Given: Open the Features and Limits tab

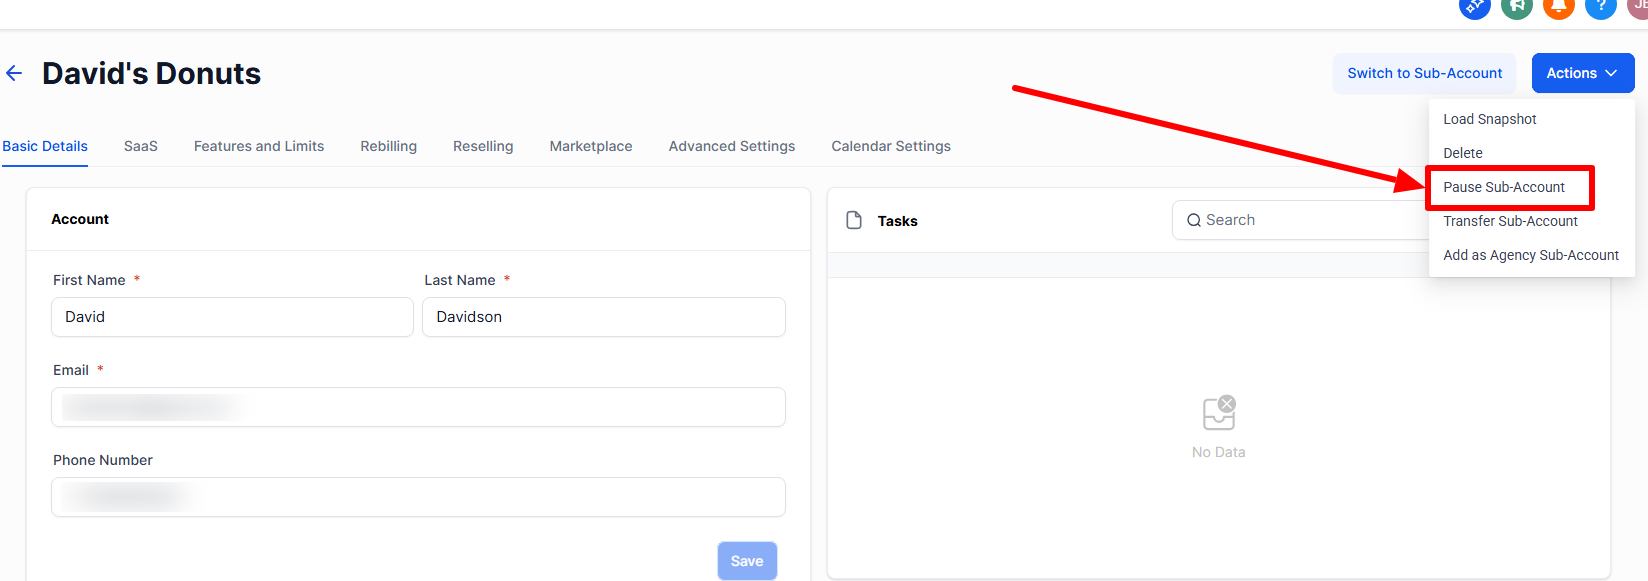Looking at the screenshot, I should (259, 146).
